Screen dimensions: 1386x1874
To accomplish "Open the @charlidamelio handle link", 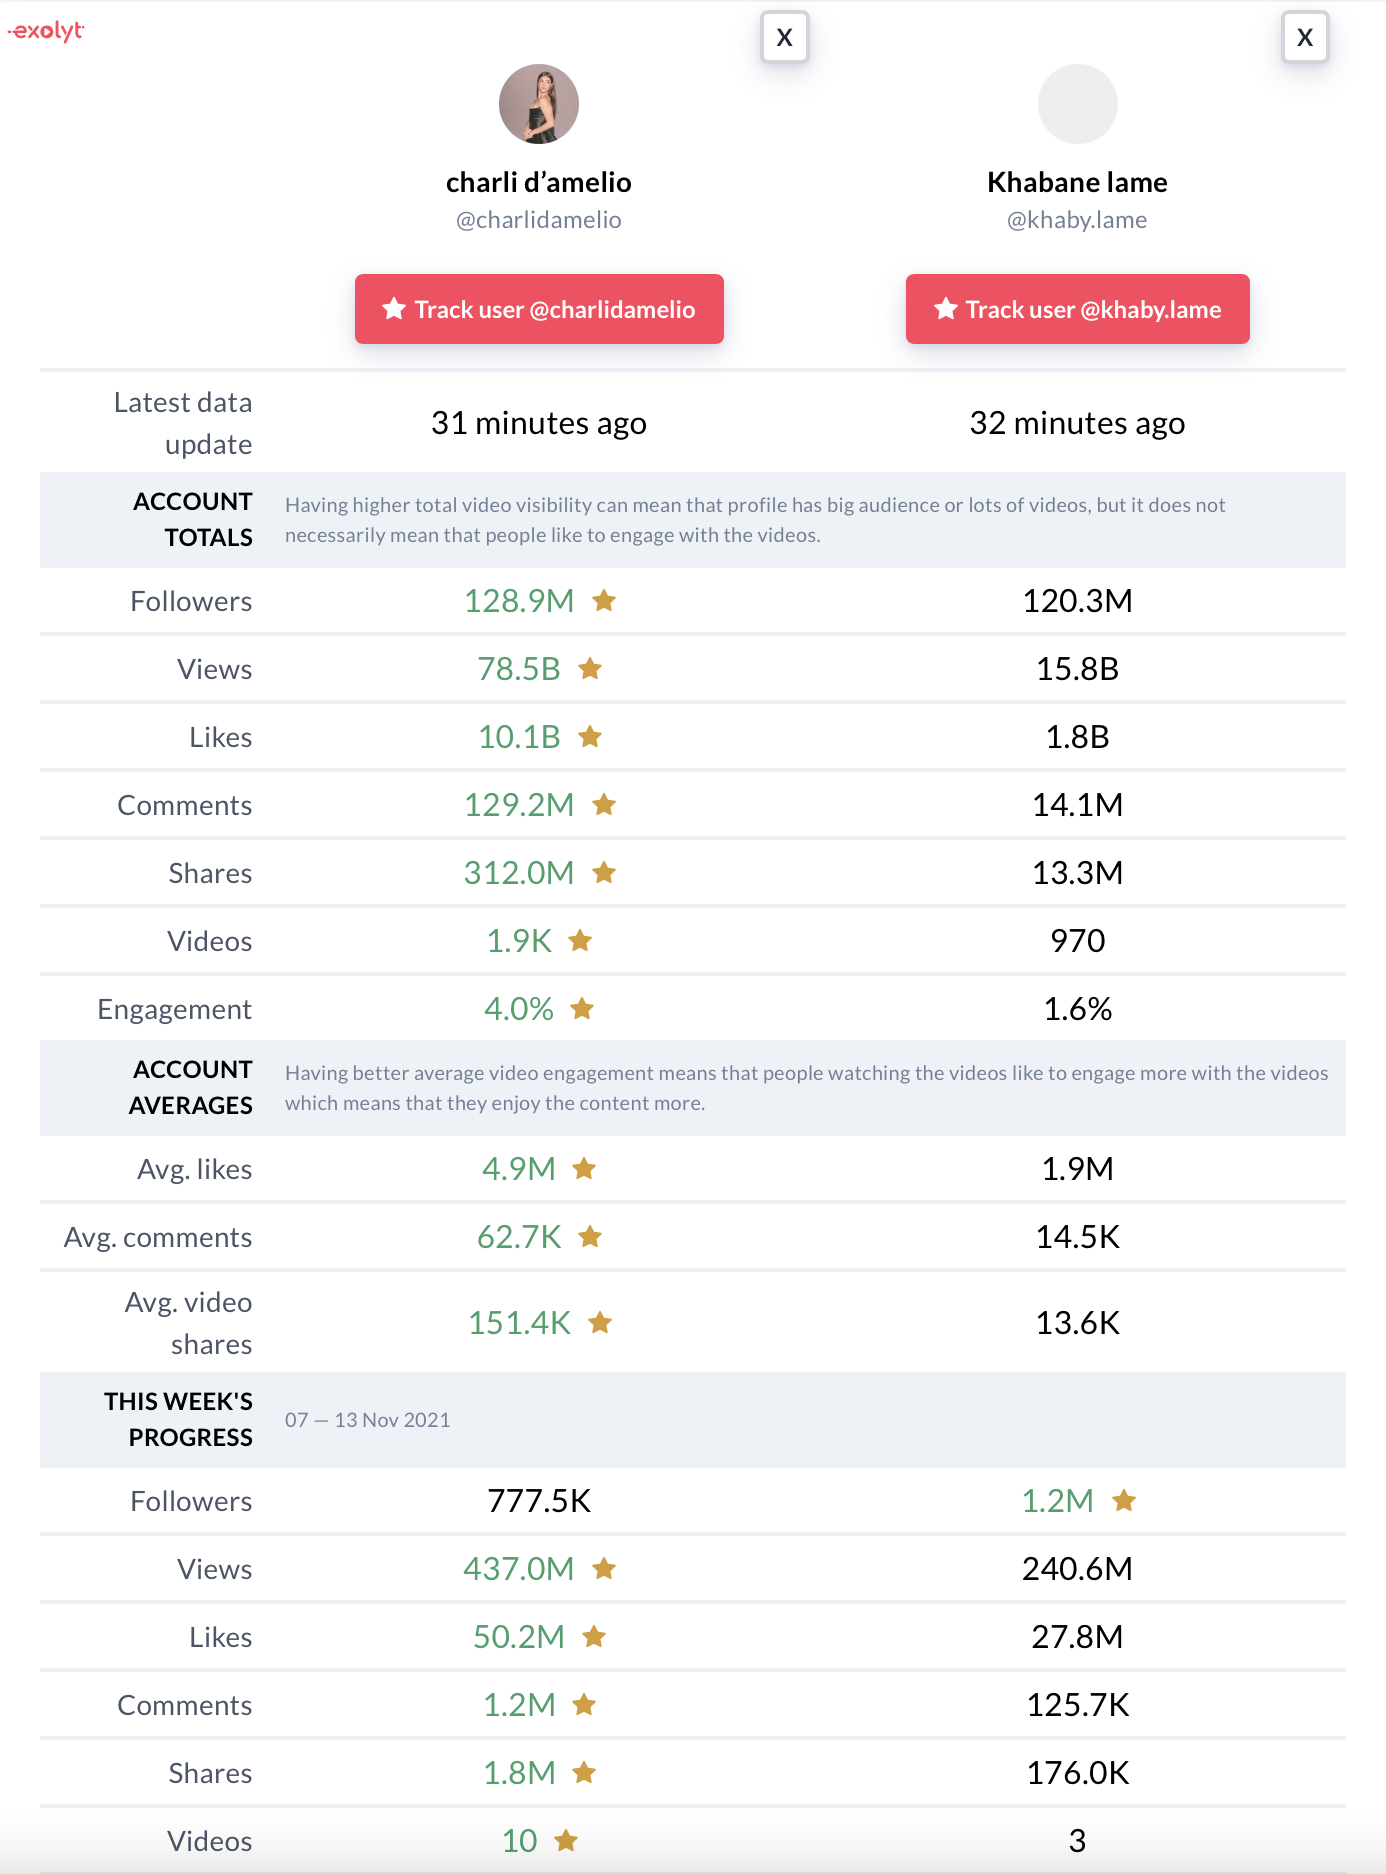I will coord(538,220).
